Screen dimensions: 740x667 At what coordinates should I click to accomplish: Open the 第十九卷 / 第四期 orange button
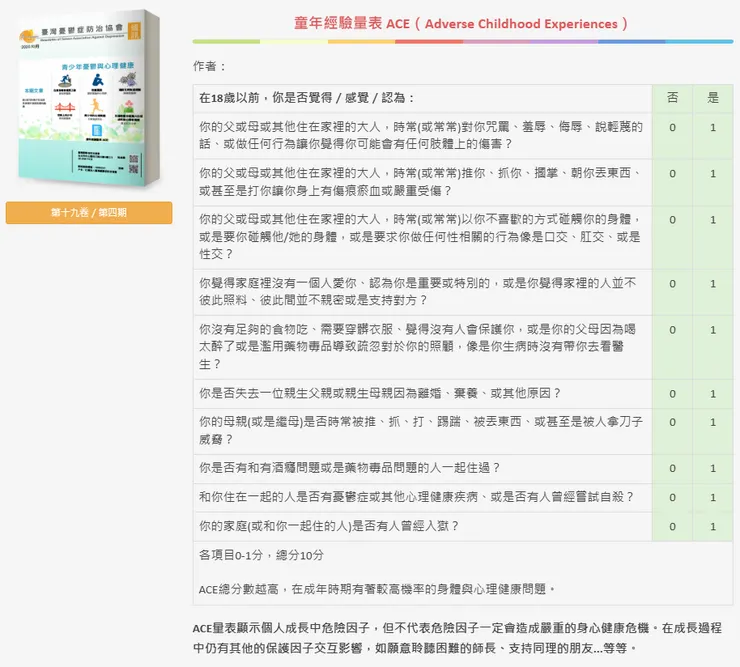point(89,212)
